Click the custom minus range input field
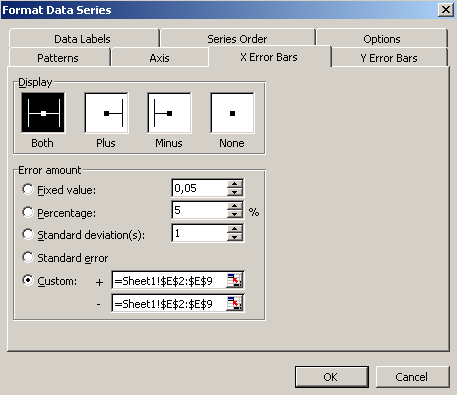457x395 pixels. 170,304
